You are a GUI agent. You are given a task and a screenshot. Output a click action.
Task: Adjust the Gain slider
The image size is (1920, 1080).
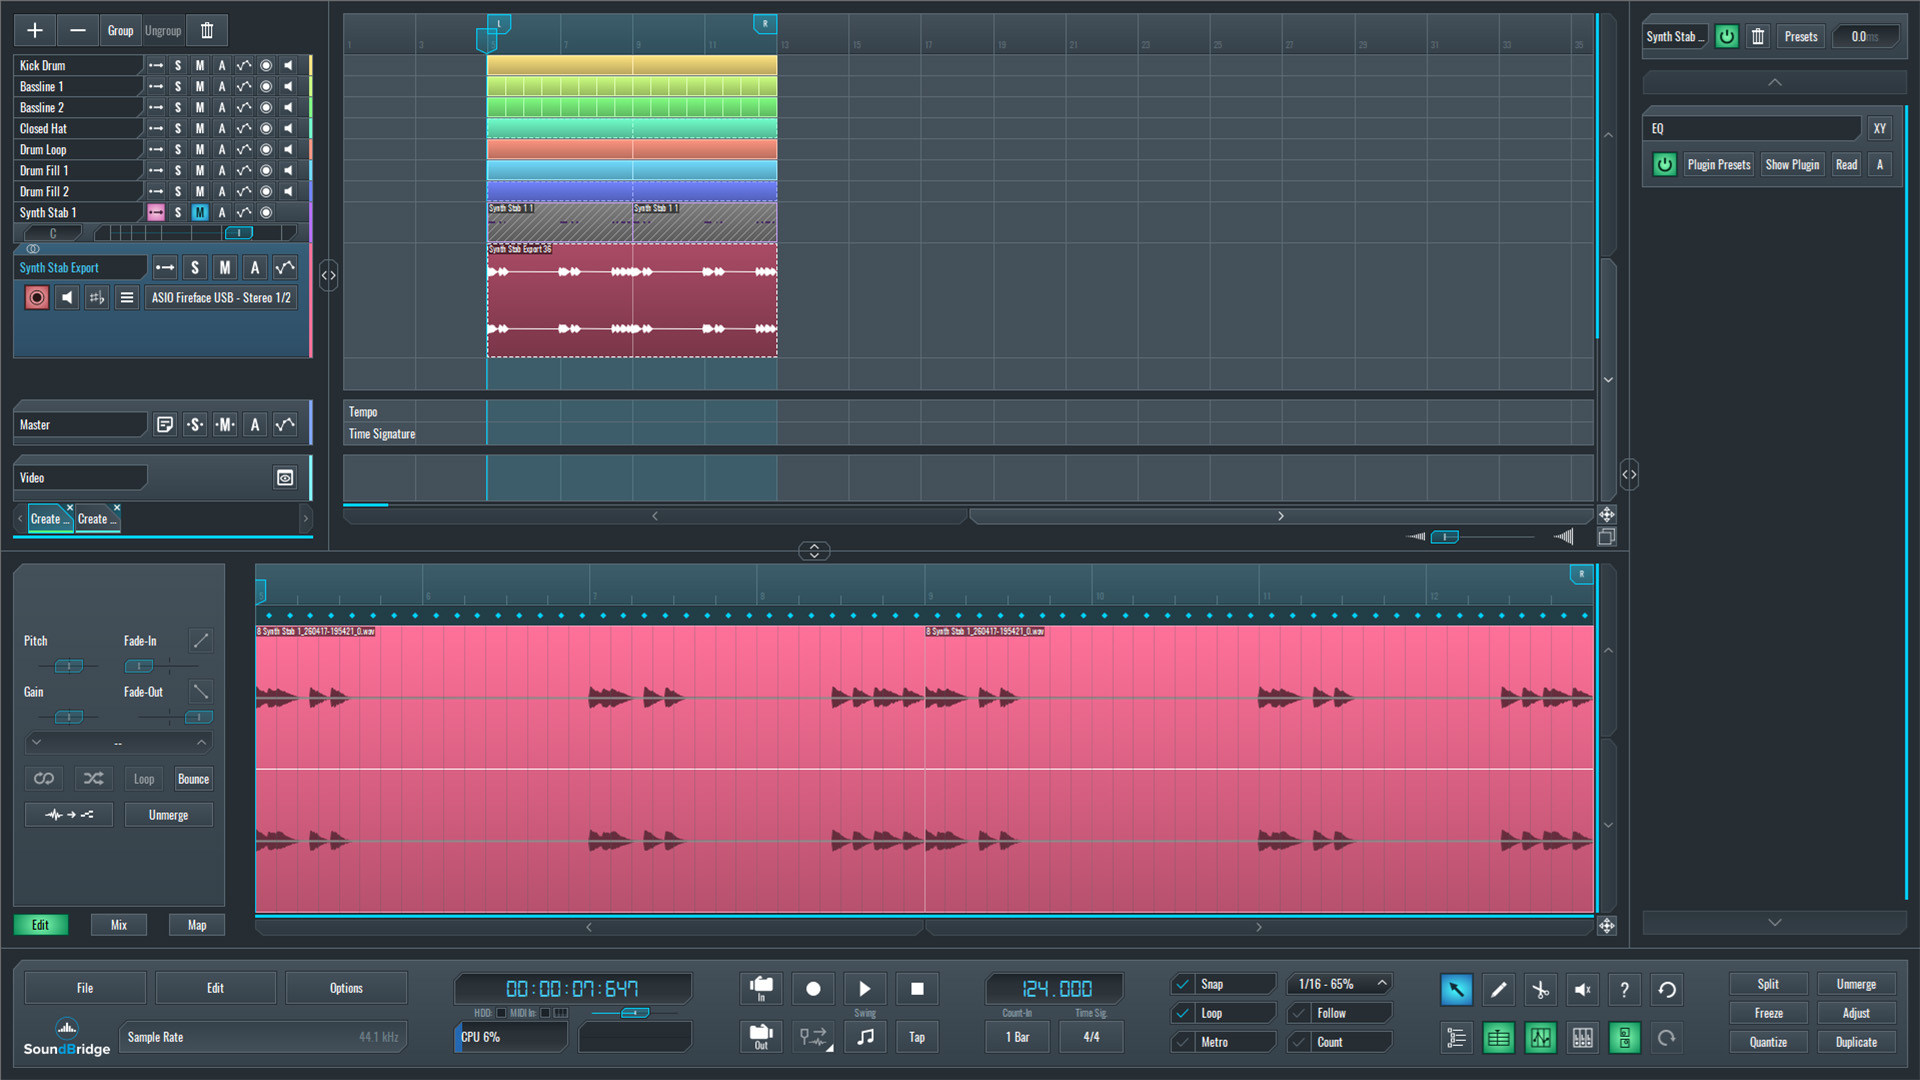[x=68, y=717]
